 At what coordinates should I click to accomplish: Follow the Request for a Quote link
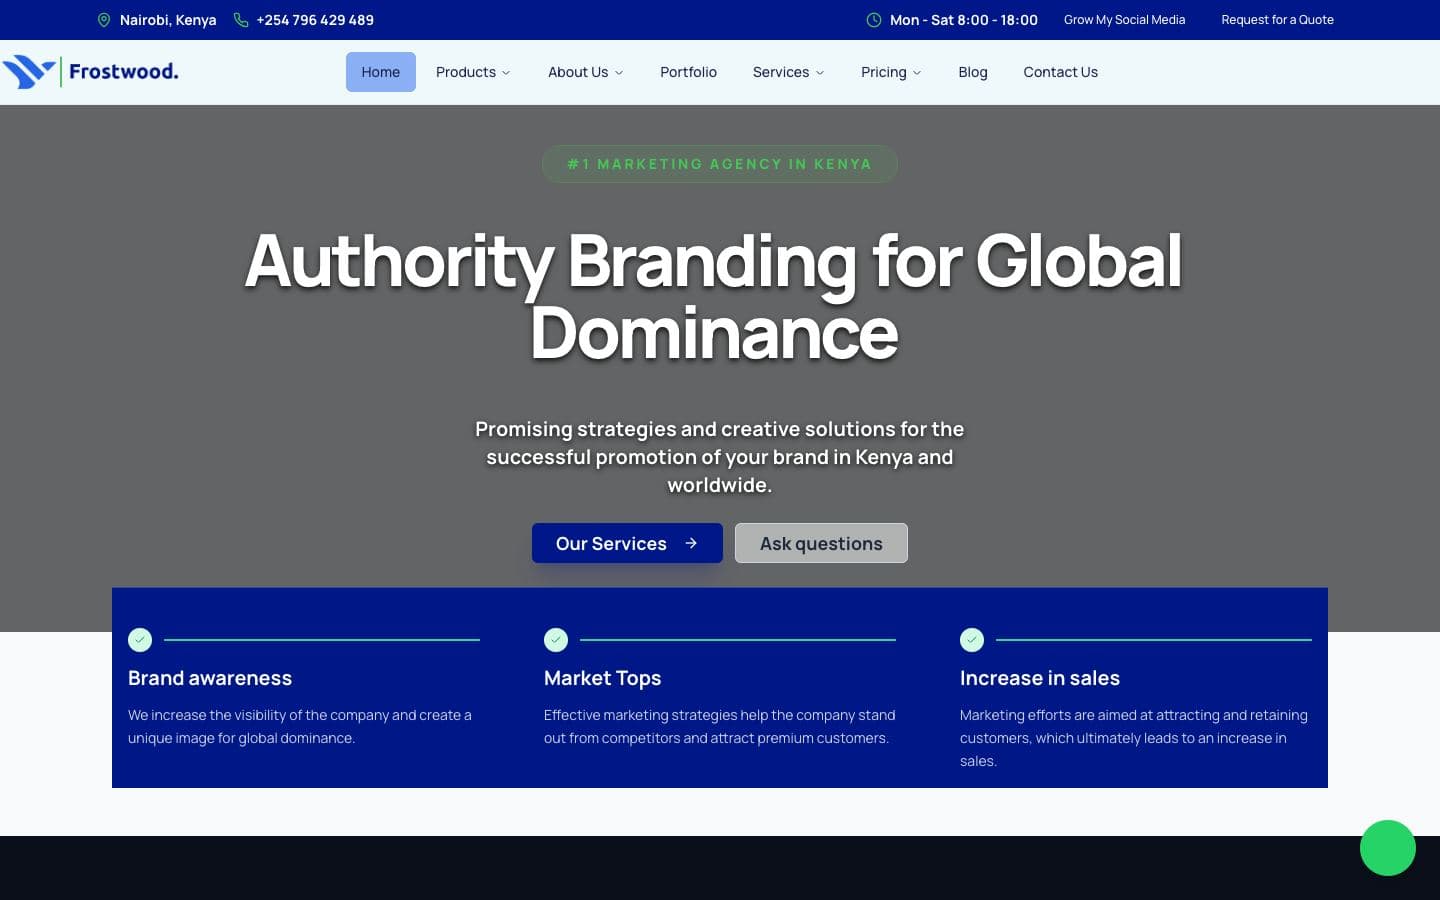point(1277,20)
